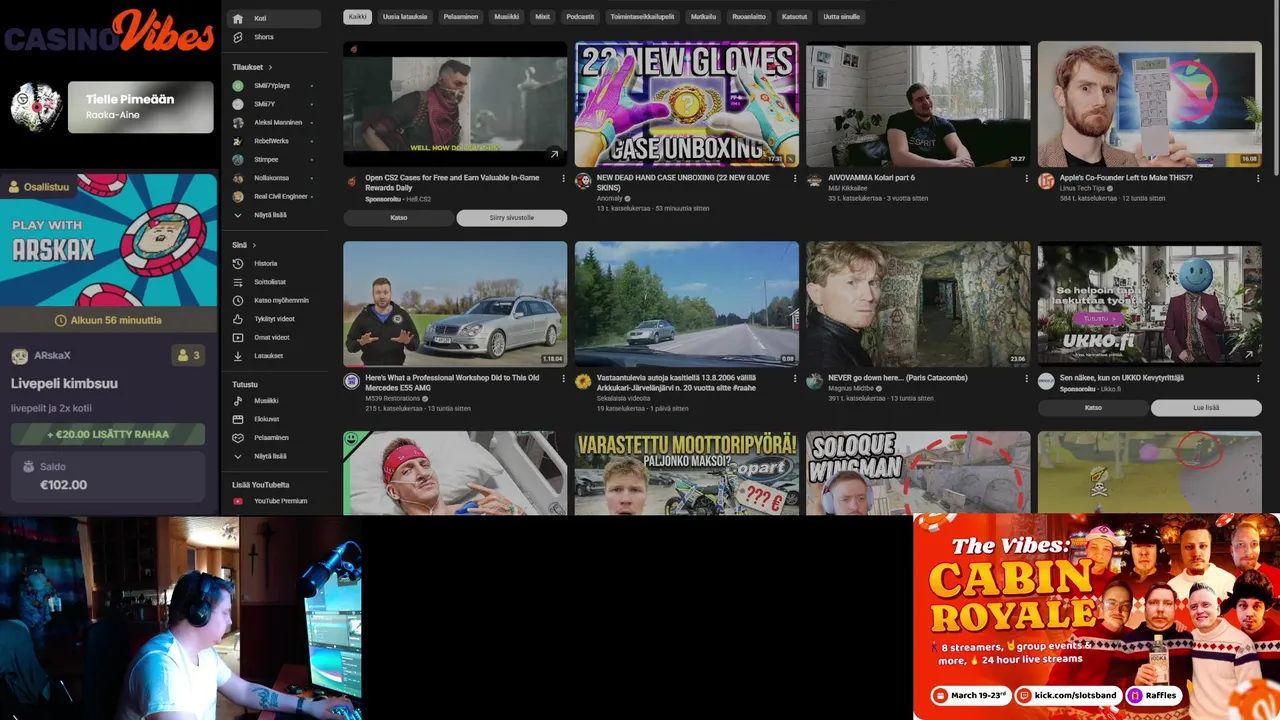Image resolution: width=1280 pixels, height=720 pixels.
Task: Open Paris Catacombs video thumbnail
Action: tap(918, 304)
